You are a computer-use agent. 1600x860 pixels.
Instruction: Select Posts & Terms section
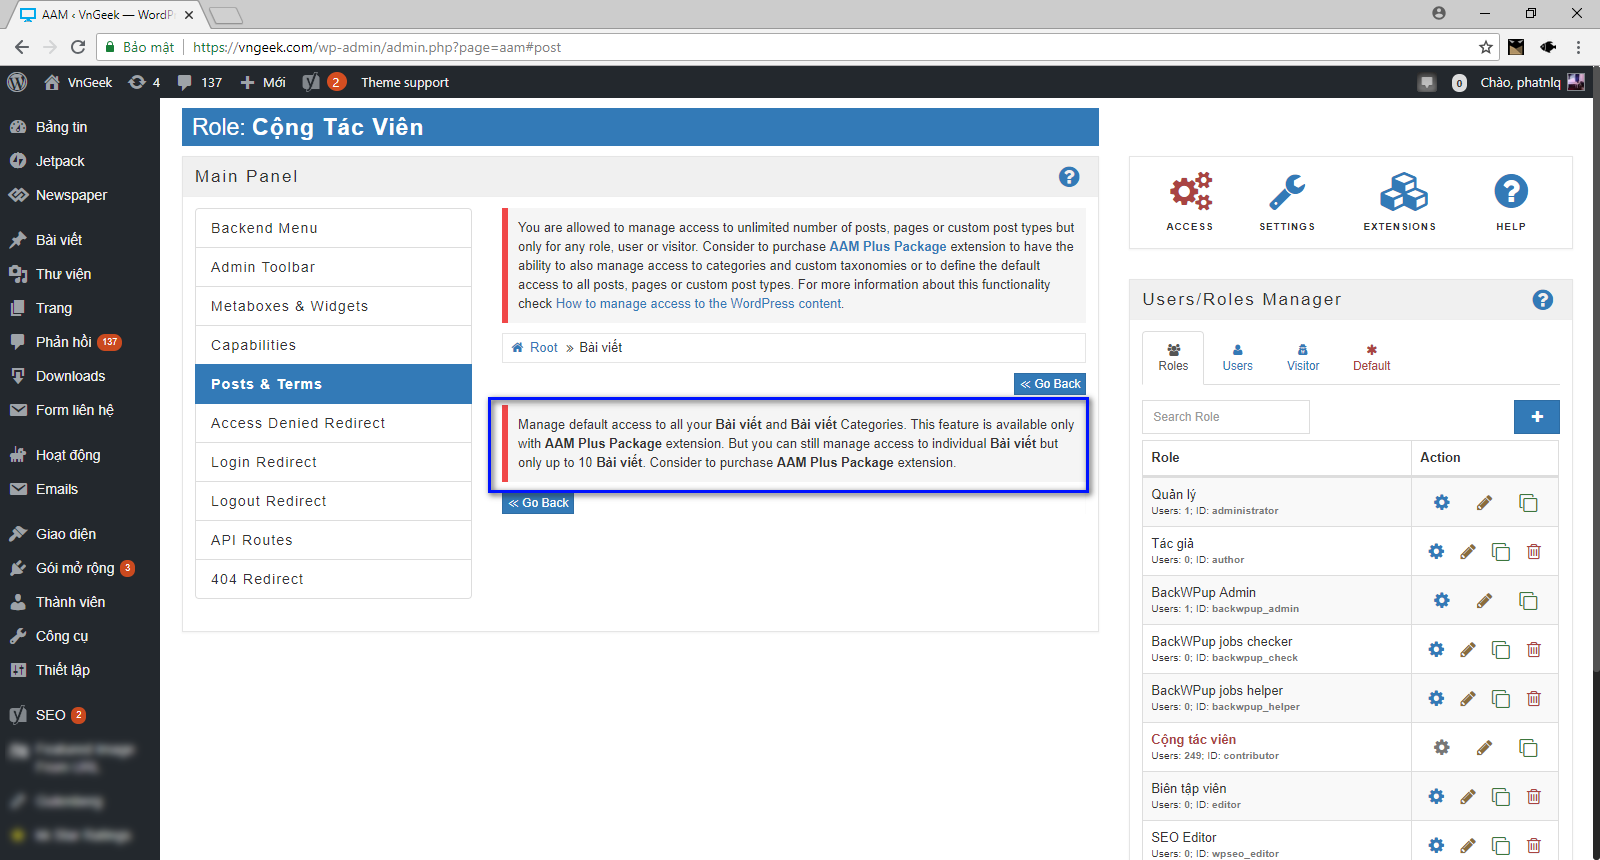(333, 384)
